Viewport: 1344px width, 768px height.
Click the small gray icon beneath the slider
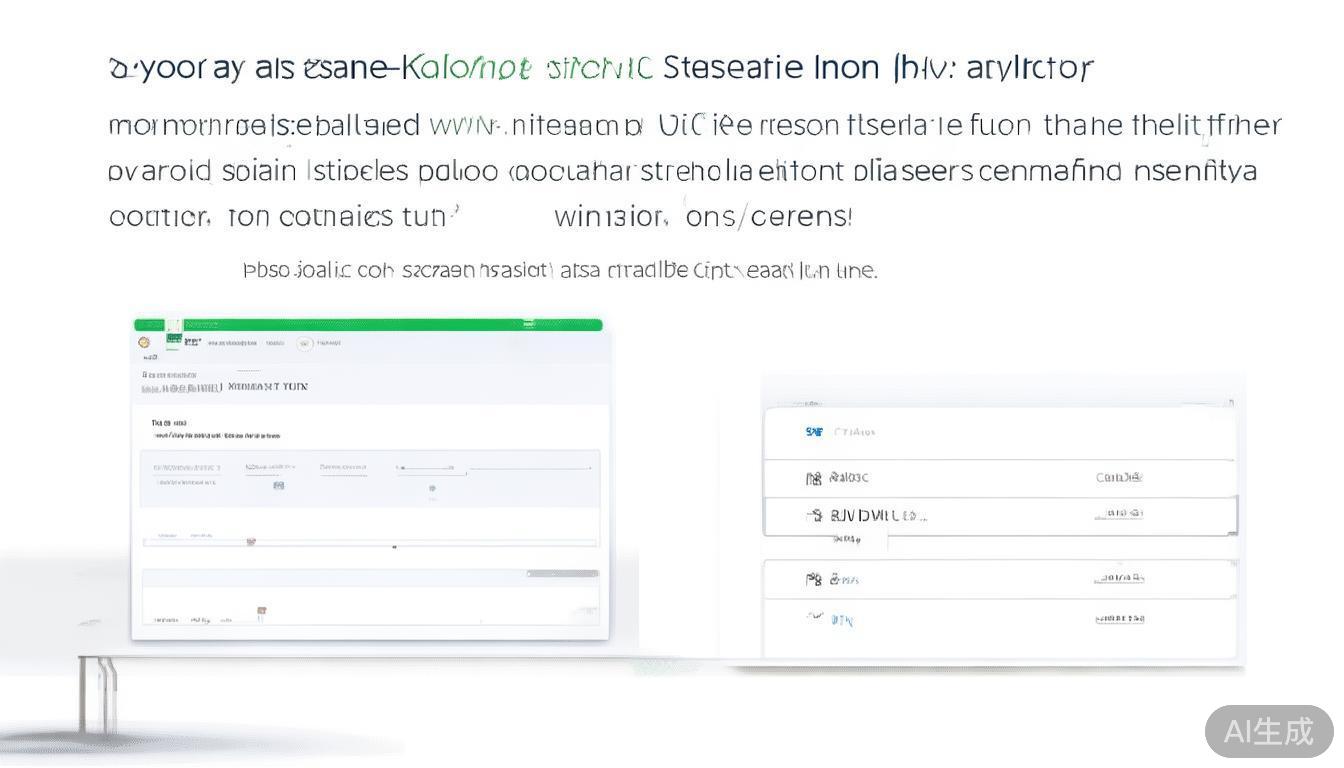432,489
